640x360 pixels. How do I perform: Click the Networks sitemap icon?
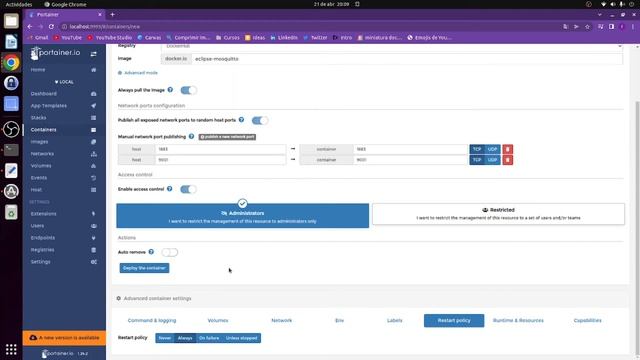point(93,154)
